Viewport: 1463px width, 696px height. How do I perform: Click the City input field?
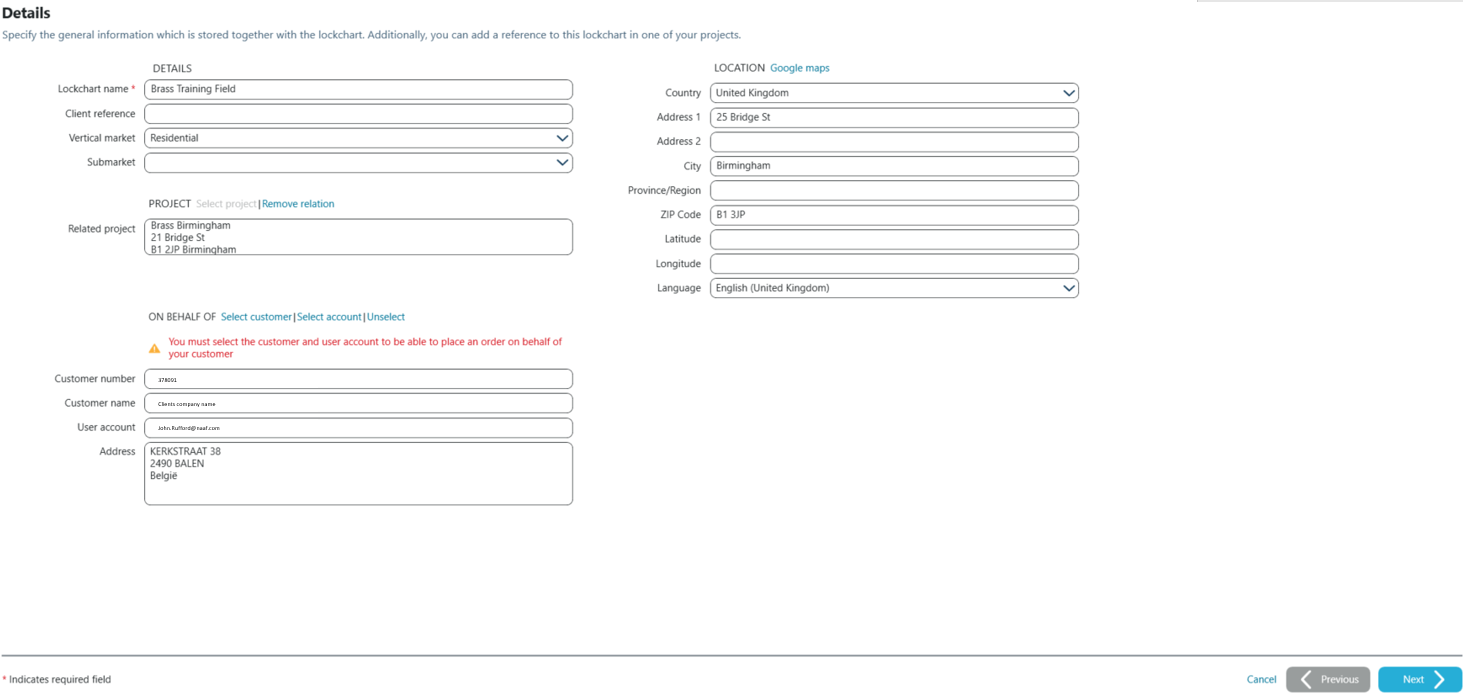pyautogui.click(x=894, y=166)
